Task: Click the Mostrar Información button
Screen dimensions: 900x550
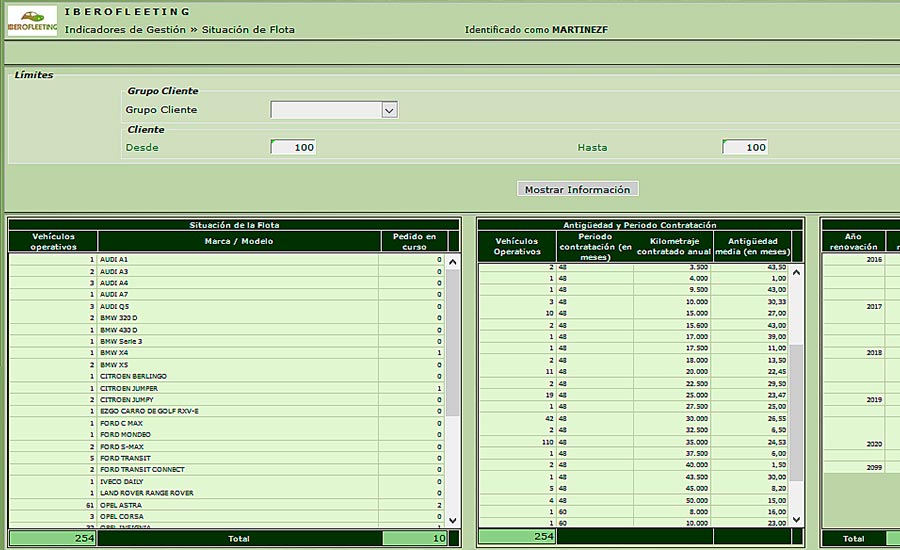Action: coord(577,189)
